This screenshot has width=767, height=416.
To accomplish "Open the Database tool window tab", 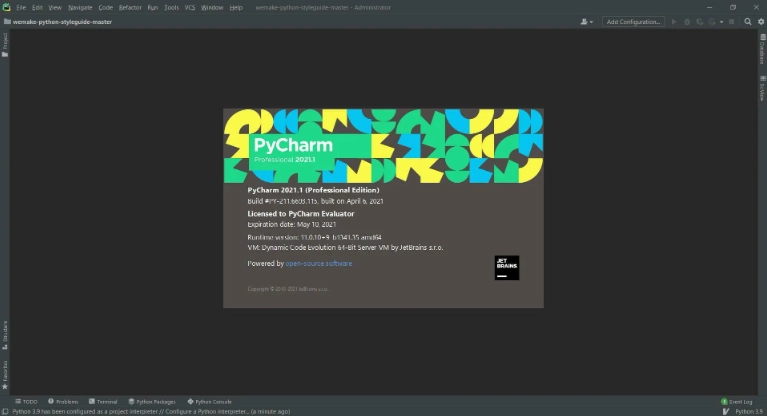I will point(762,49).
